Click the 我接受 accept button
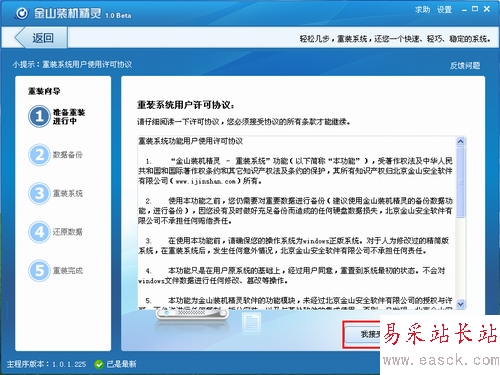 [362, 334]
